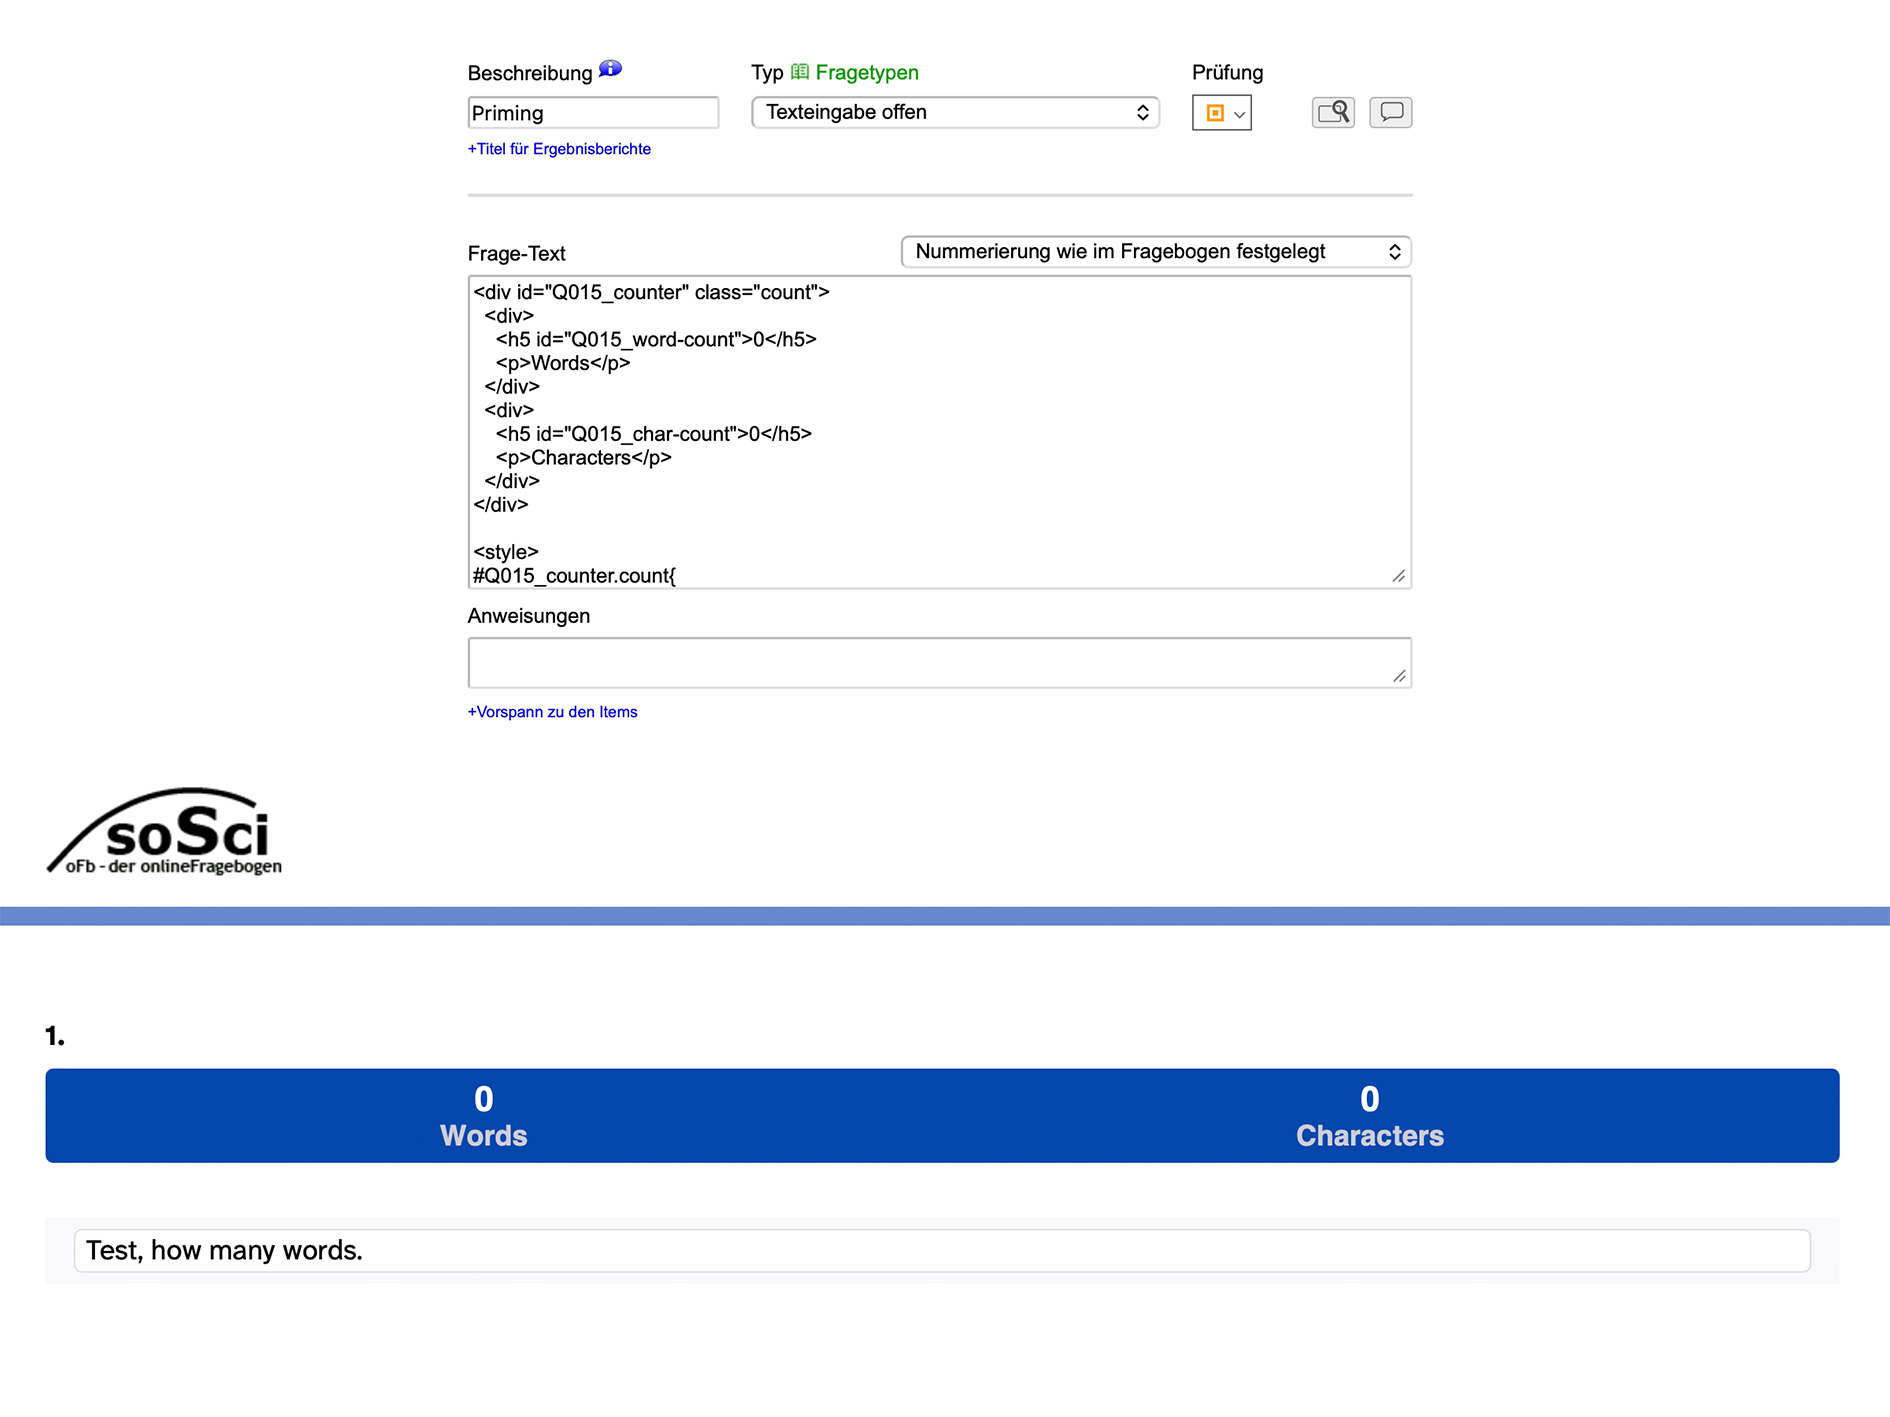Click the info icon next to Beschreibung
Viewport: 1890px width, 1417px height.
point(610,69)
